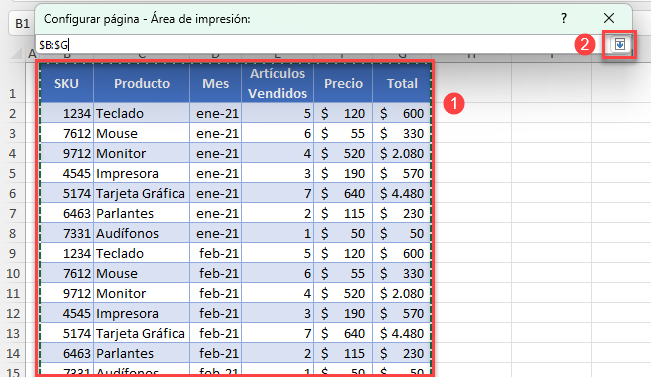
Task: Click row header 13
Action: 13,333
